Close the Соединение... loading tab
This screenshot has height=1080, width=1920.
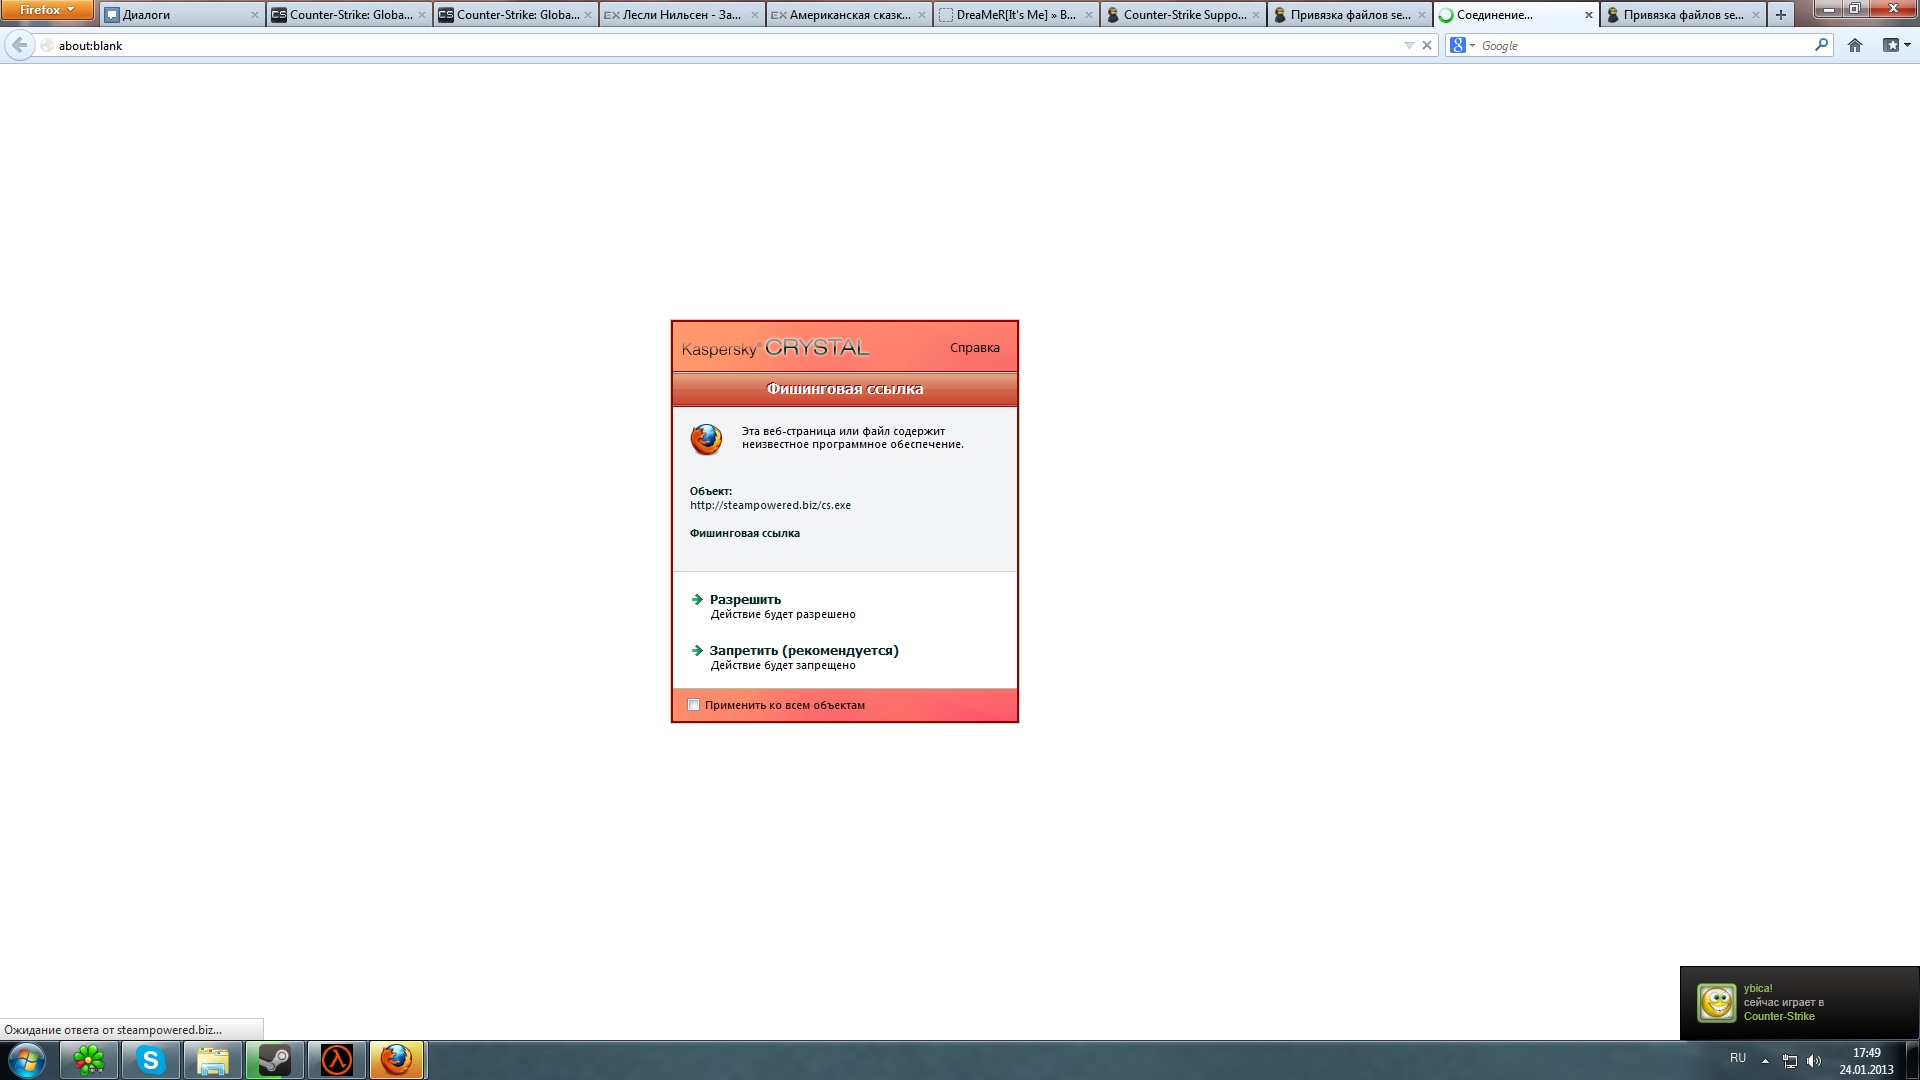(x=1588, y=15)
